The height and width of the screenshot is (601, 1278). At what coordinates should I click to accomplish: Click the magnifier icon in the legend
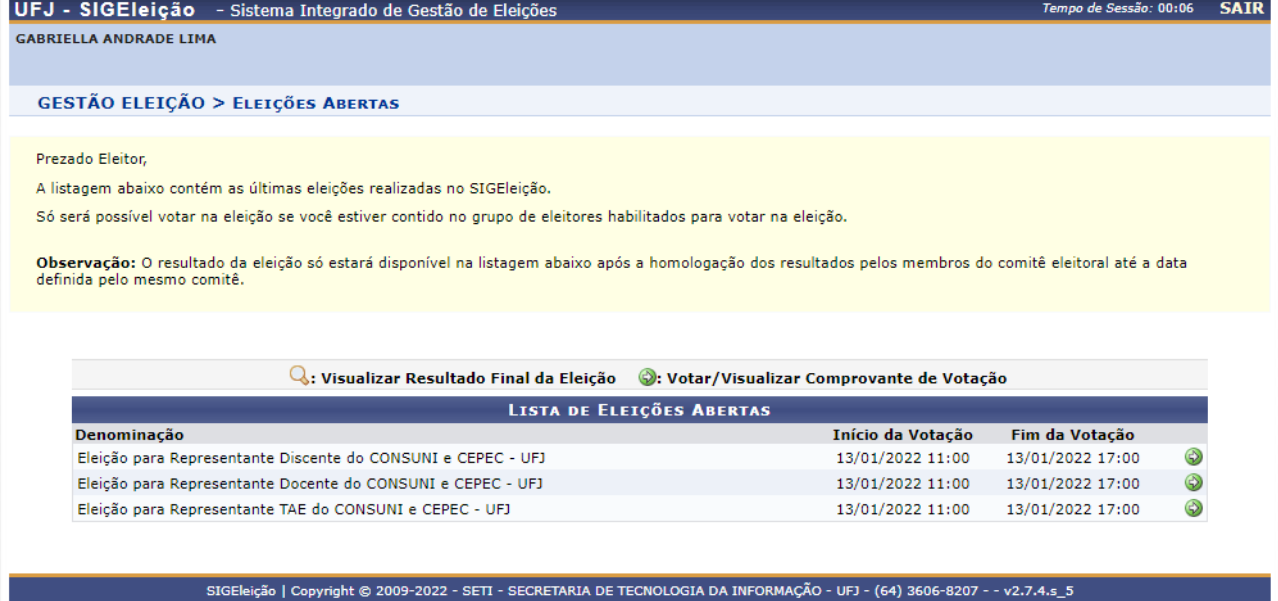(x=299, y=377)
